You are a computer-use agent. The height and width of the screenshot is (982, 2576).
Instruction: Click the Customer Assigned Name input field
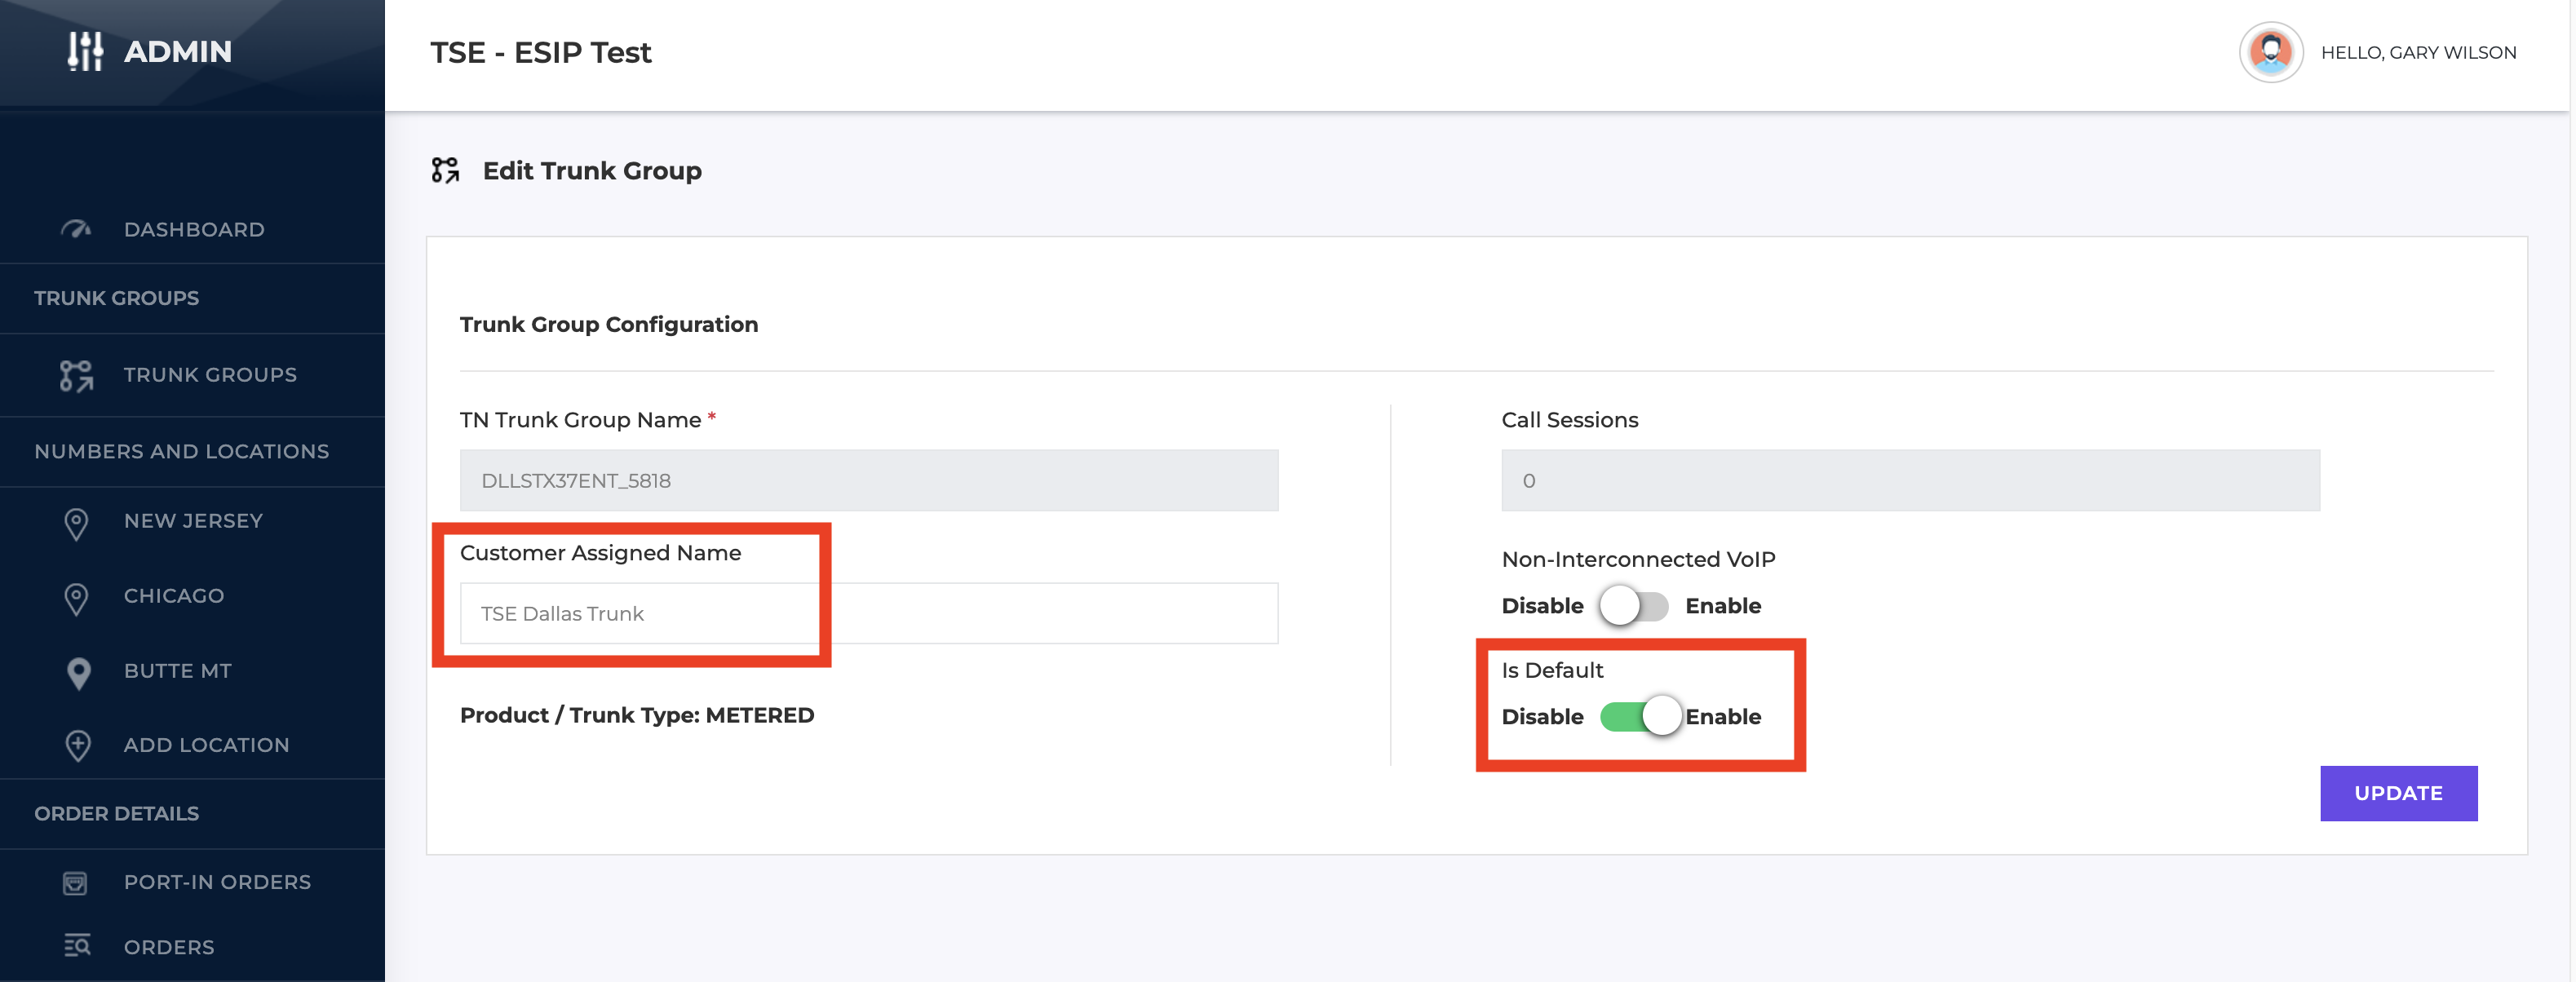click(x=869, y=613)
